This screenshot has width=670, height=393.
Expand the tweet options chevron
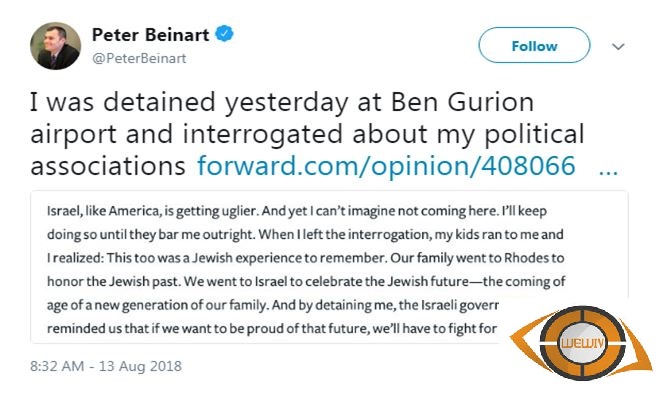tap(618, 46)
